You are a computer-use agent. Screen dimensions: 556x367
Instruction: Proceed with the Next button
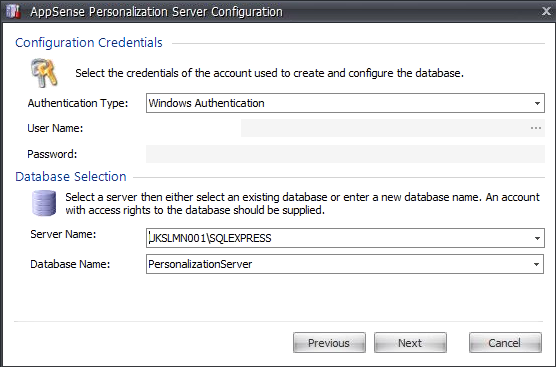click(x=410, y=343)
